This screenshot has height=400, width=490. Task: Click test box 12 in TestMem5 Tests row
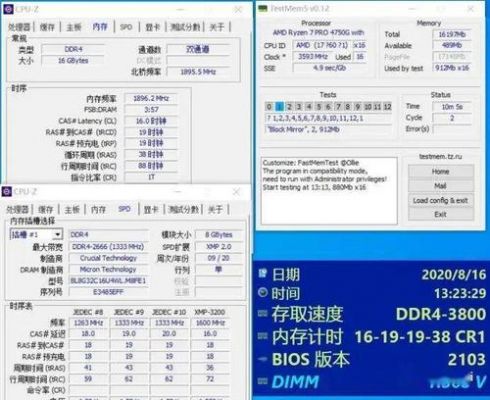coord(387,107)
